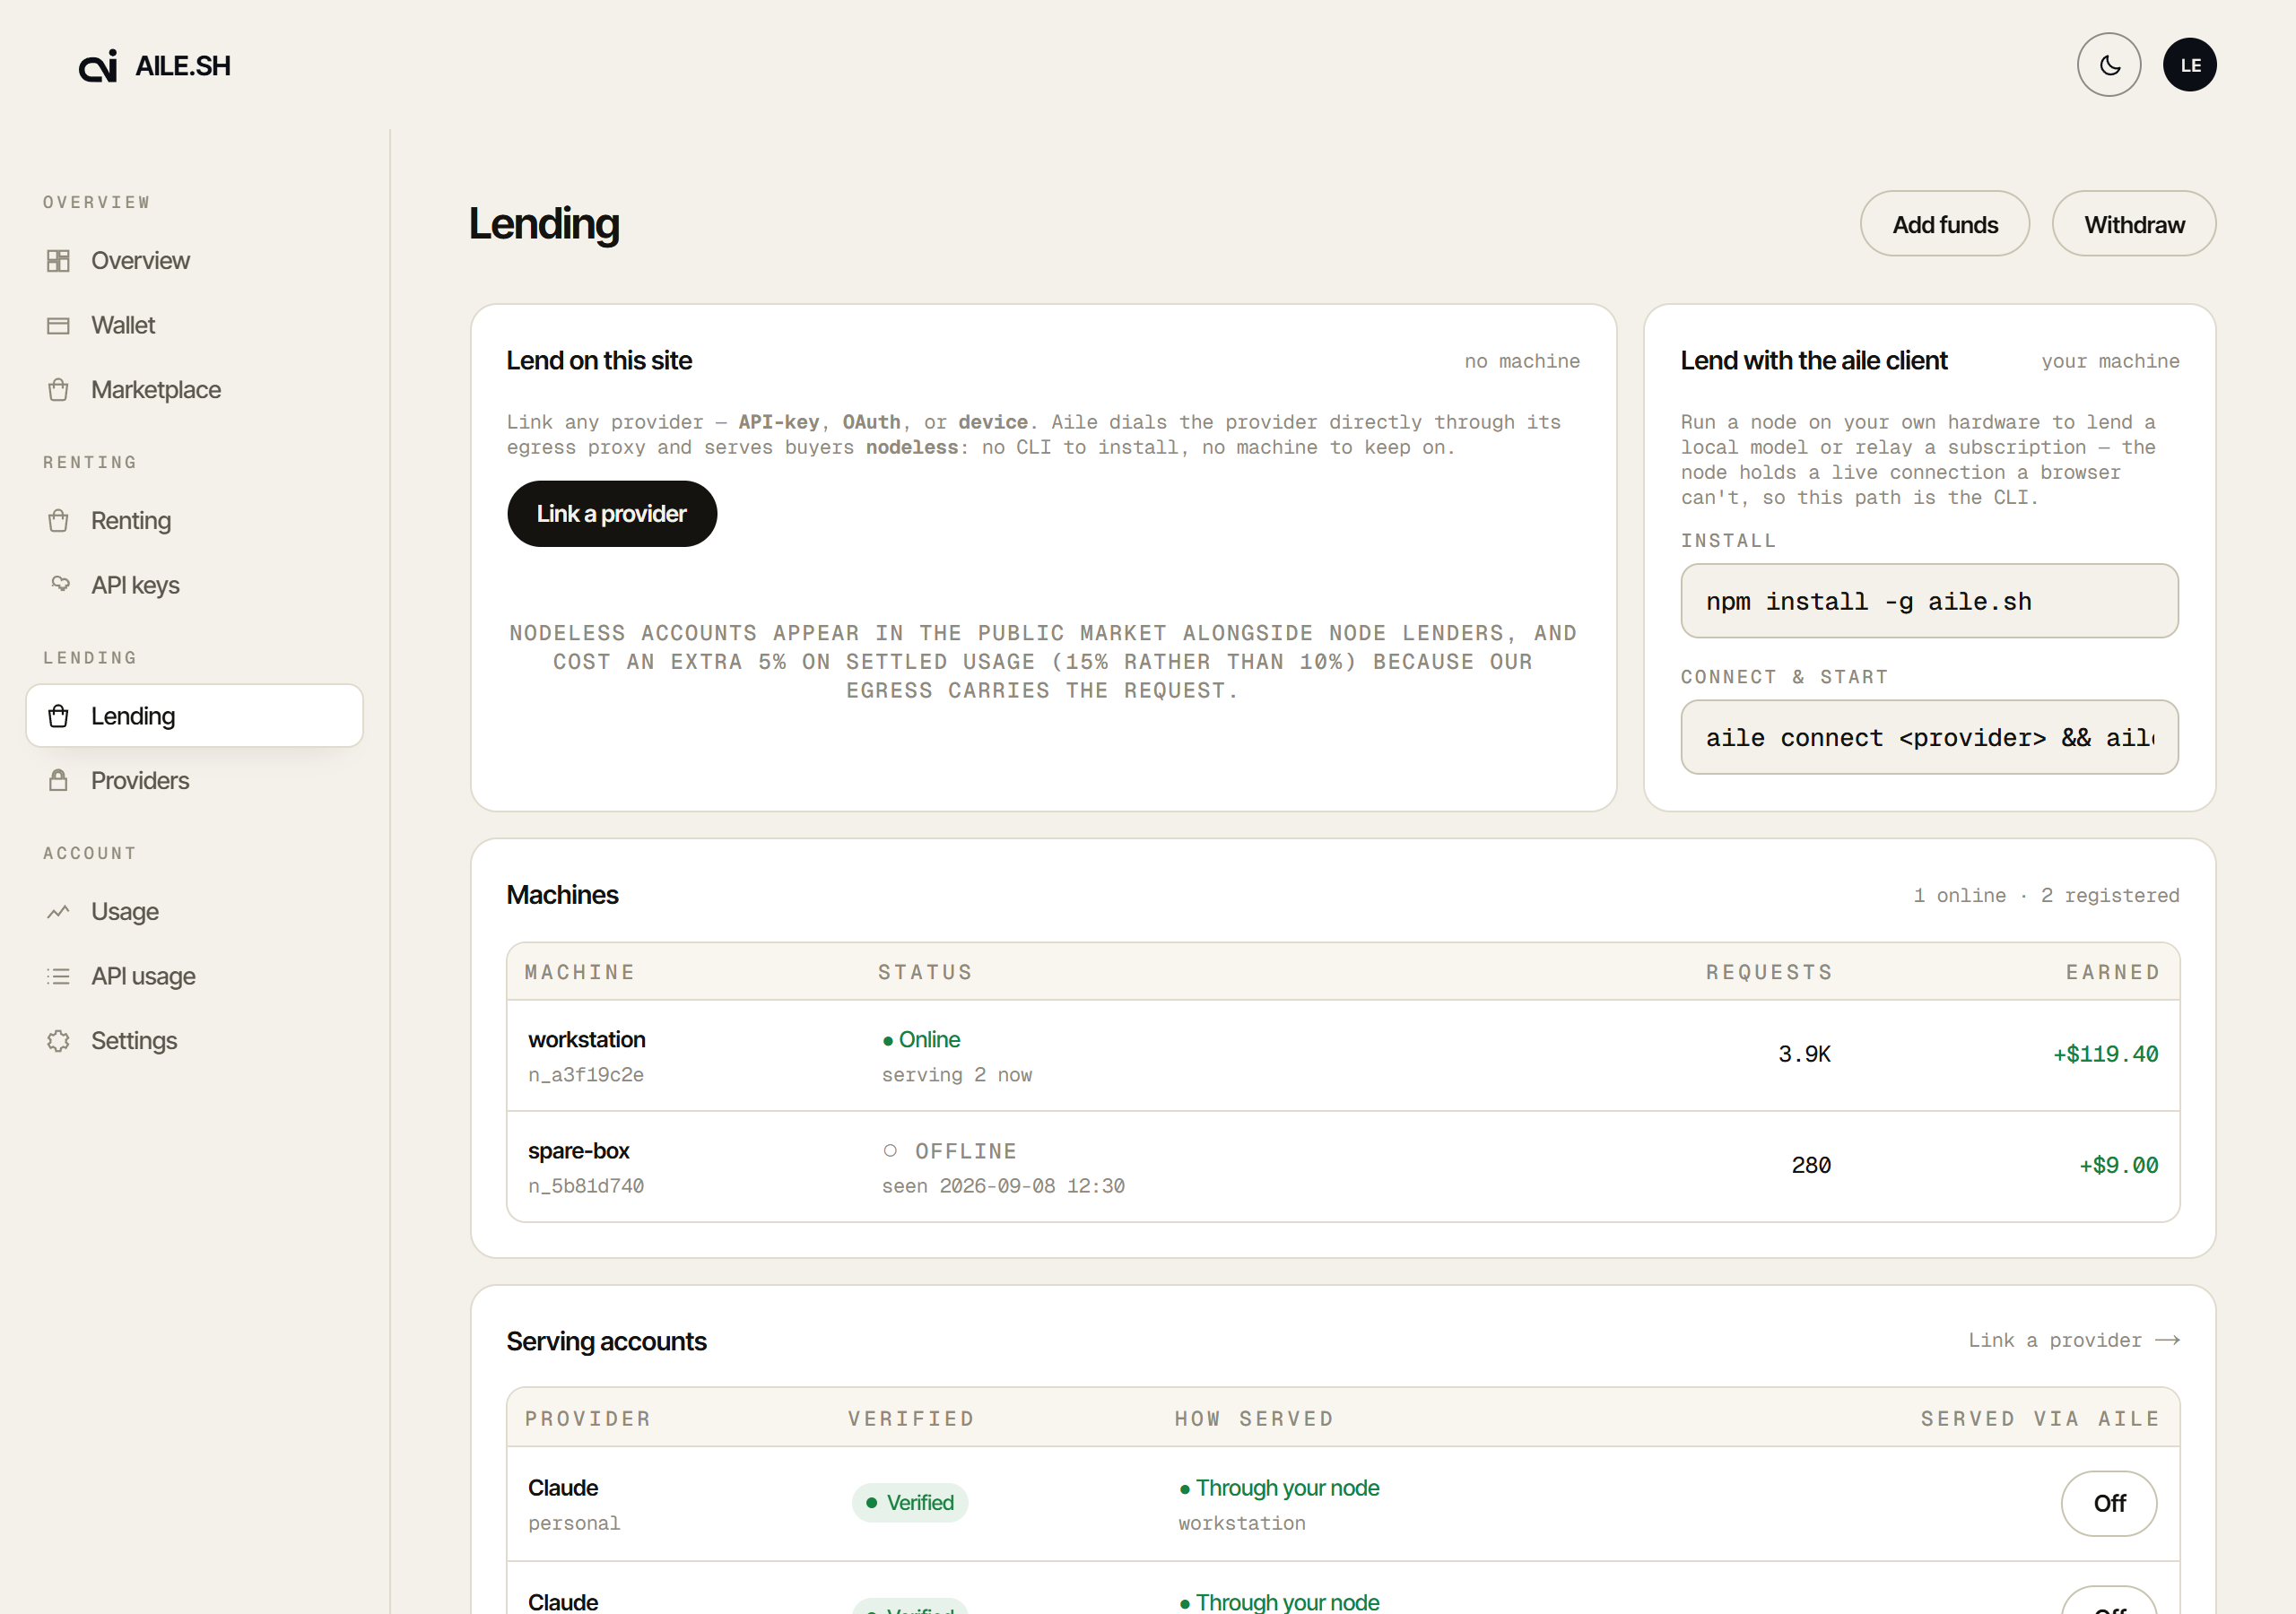Viewport: 2296px width, 1614px height.
Task: Click the Settings gear icon
Action: 58,1041
